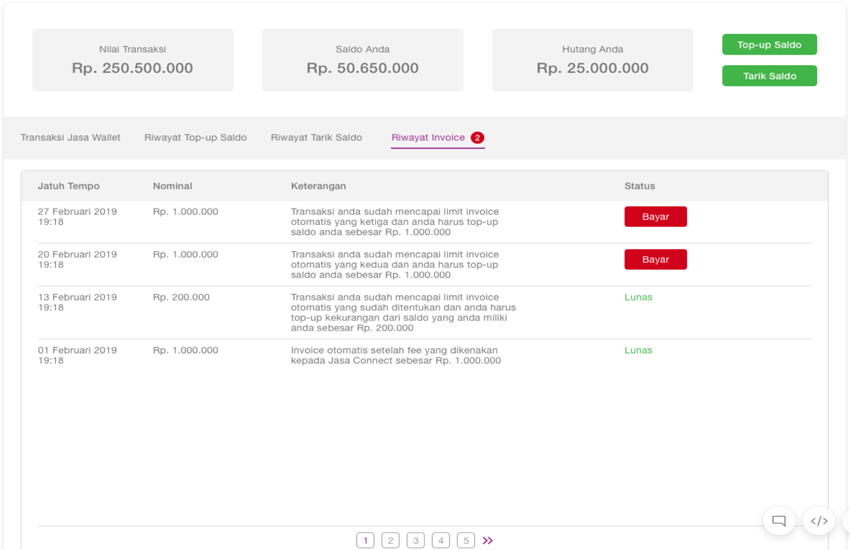Click the Hutang Anda Rp. 25.000.000 card
The image size is (850, 550).
pos(593,60)
